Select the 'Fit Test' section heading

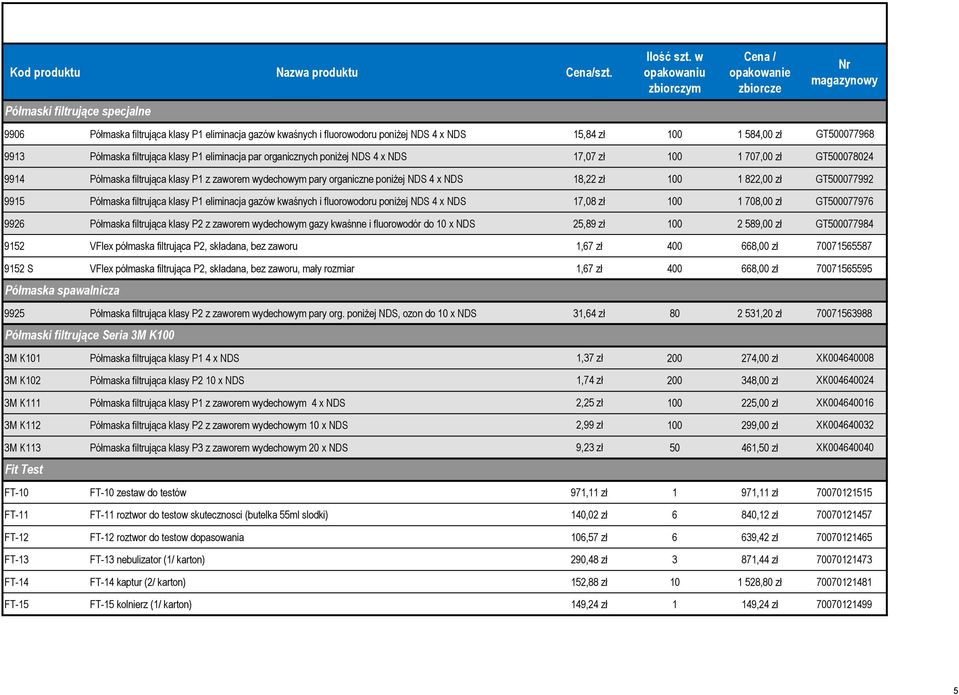[24, 470]
